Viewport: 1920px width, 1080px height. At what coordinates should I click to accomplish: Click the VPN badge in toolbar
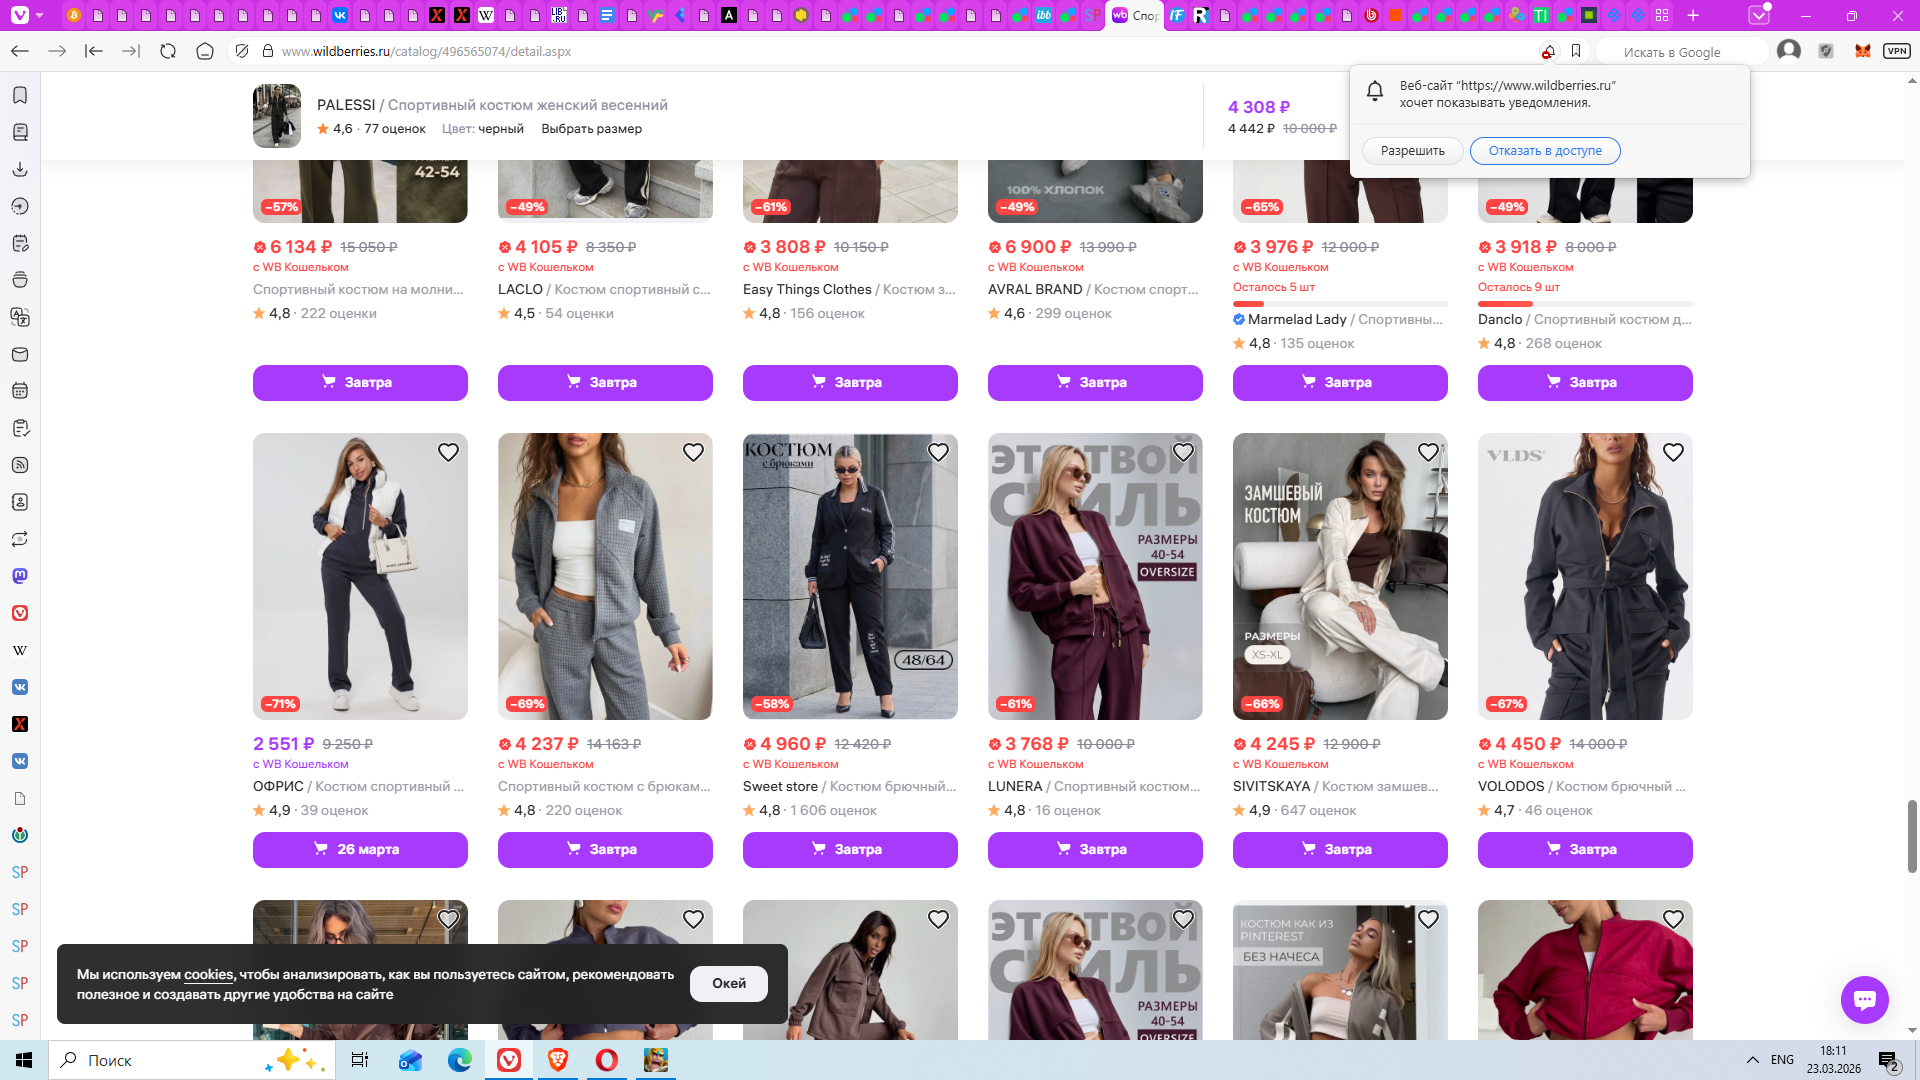click(1896, 51)
